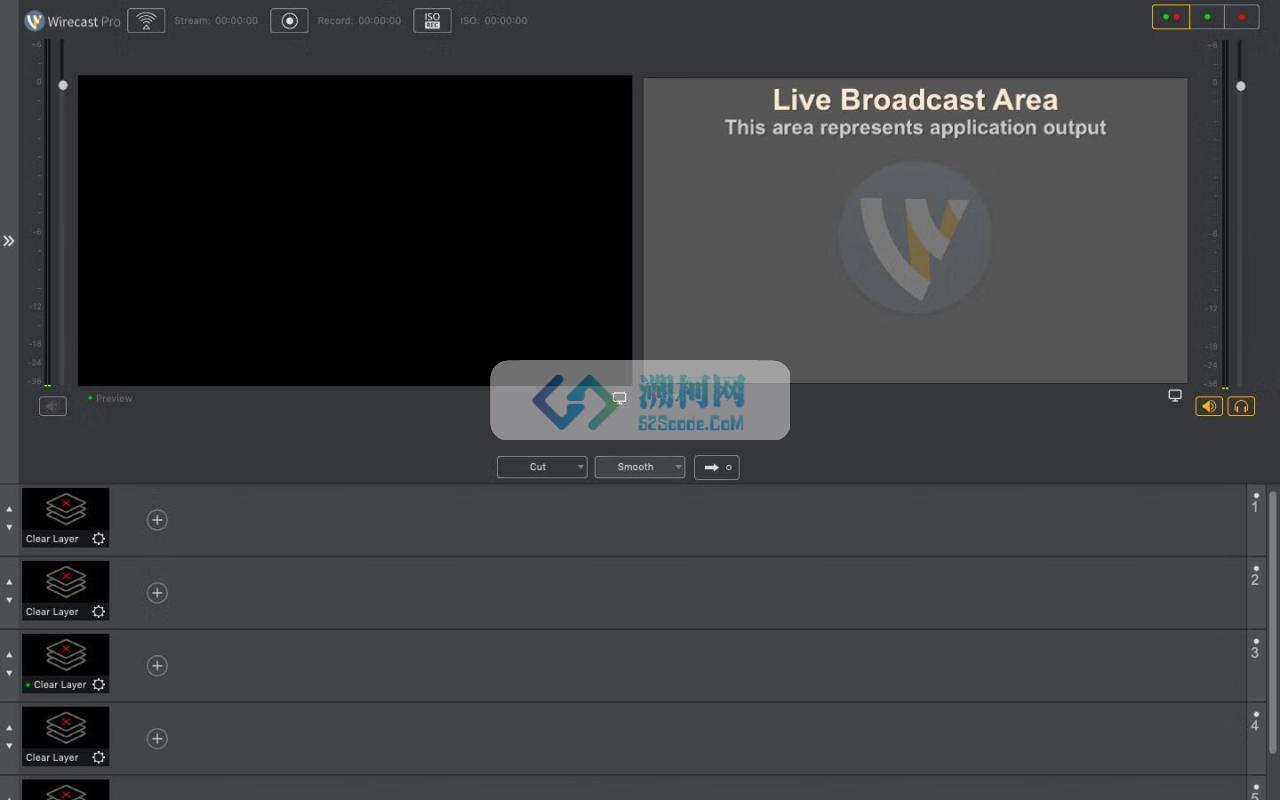The image size is (1280, 800).
Task: Toggle the headphones monitor button
Action: point(1241,406)
